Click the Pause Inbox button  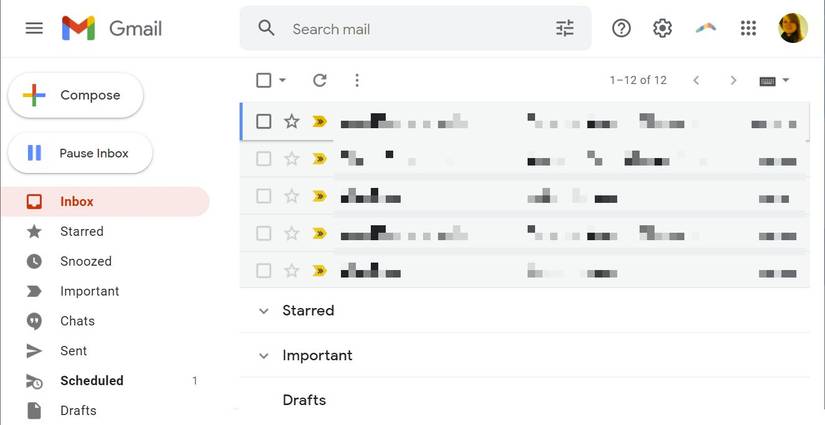point(80,153)
